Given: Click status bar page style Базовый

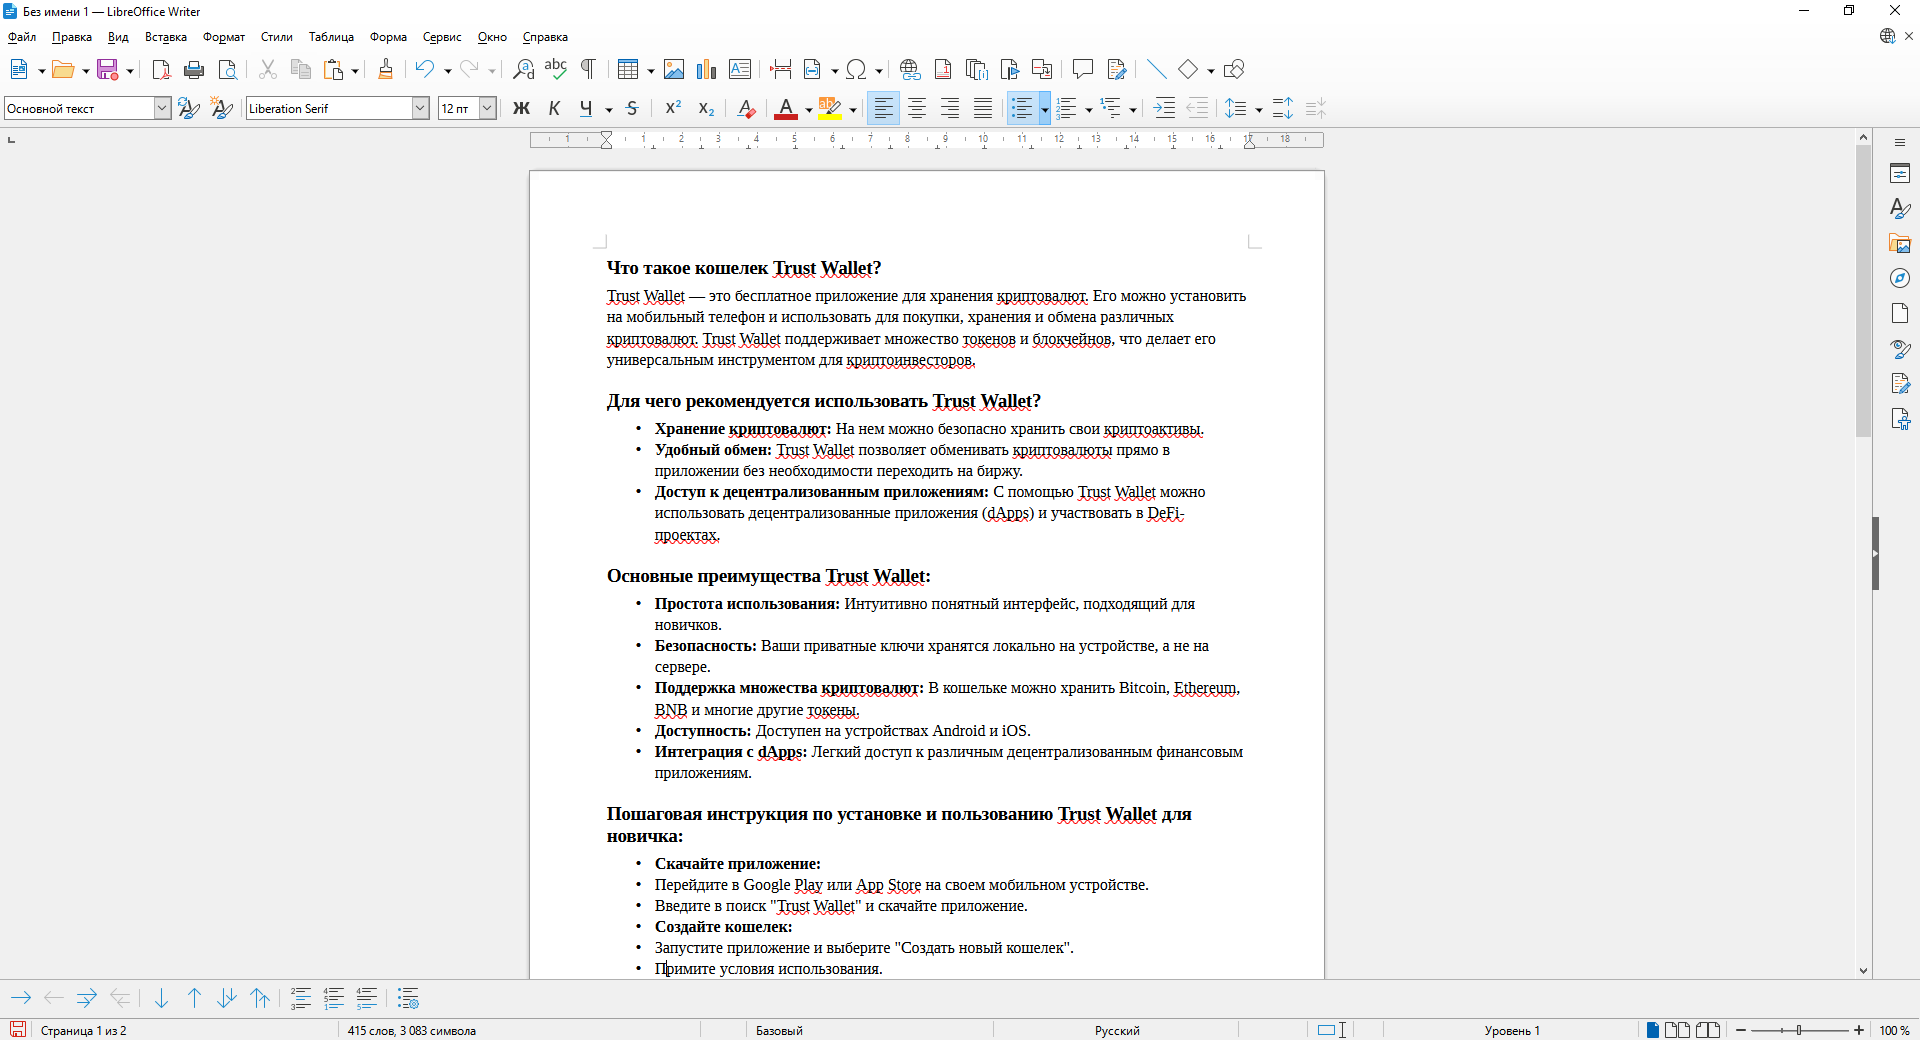Looking at the screenshot, I should [x=779, y=1030].
